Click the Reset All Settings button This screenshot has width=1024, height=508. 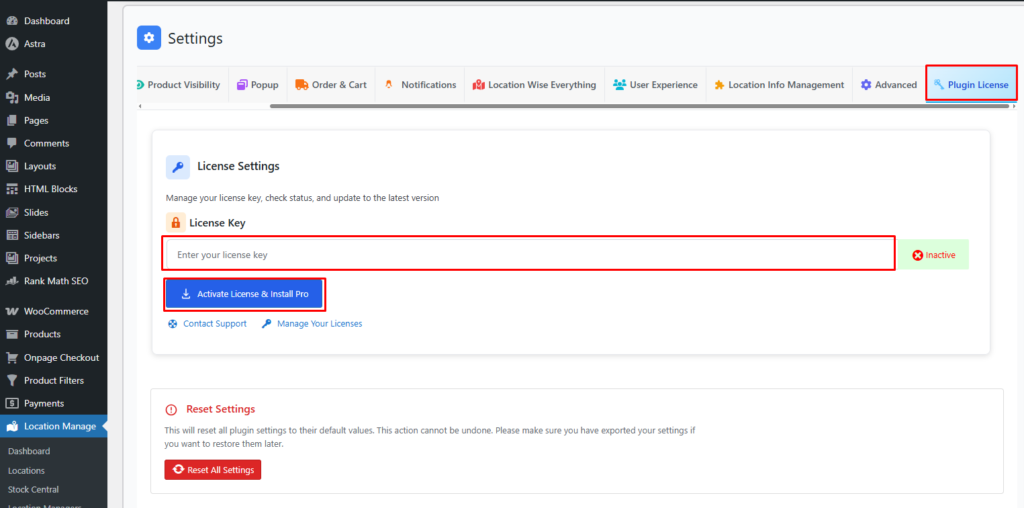tap(213, 470)
